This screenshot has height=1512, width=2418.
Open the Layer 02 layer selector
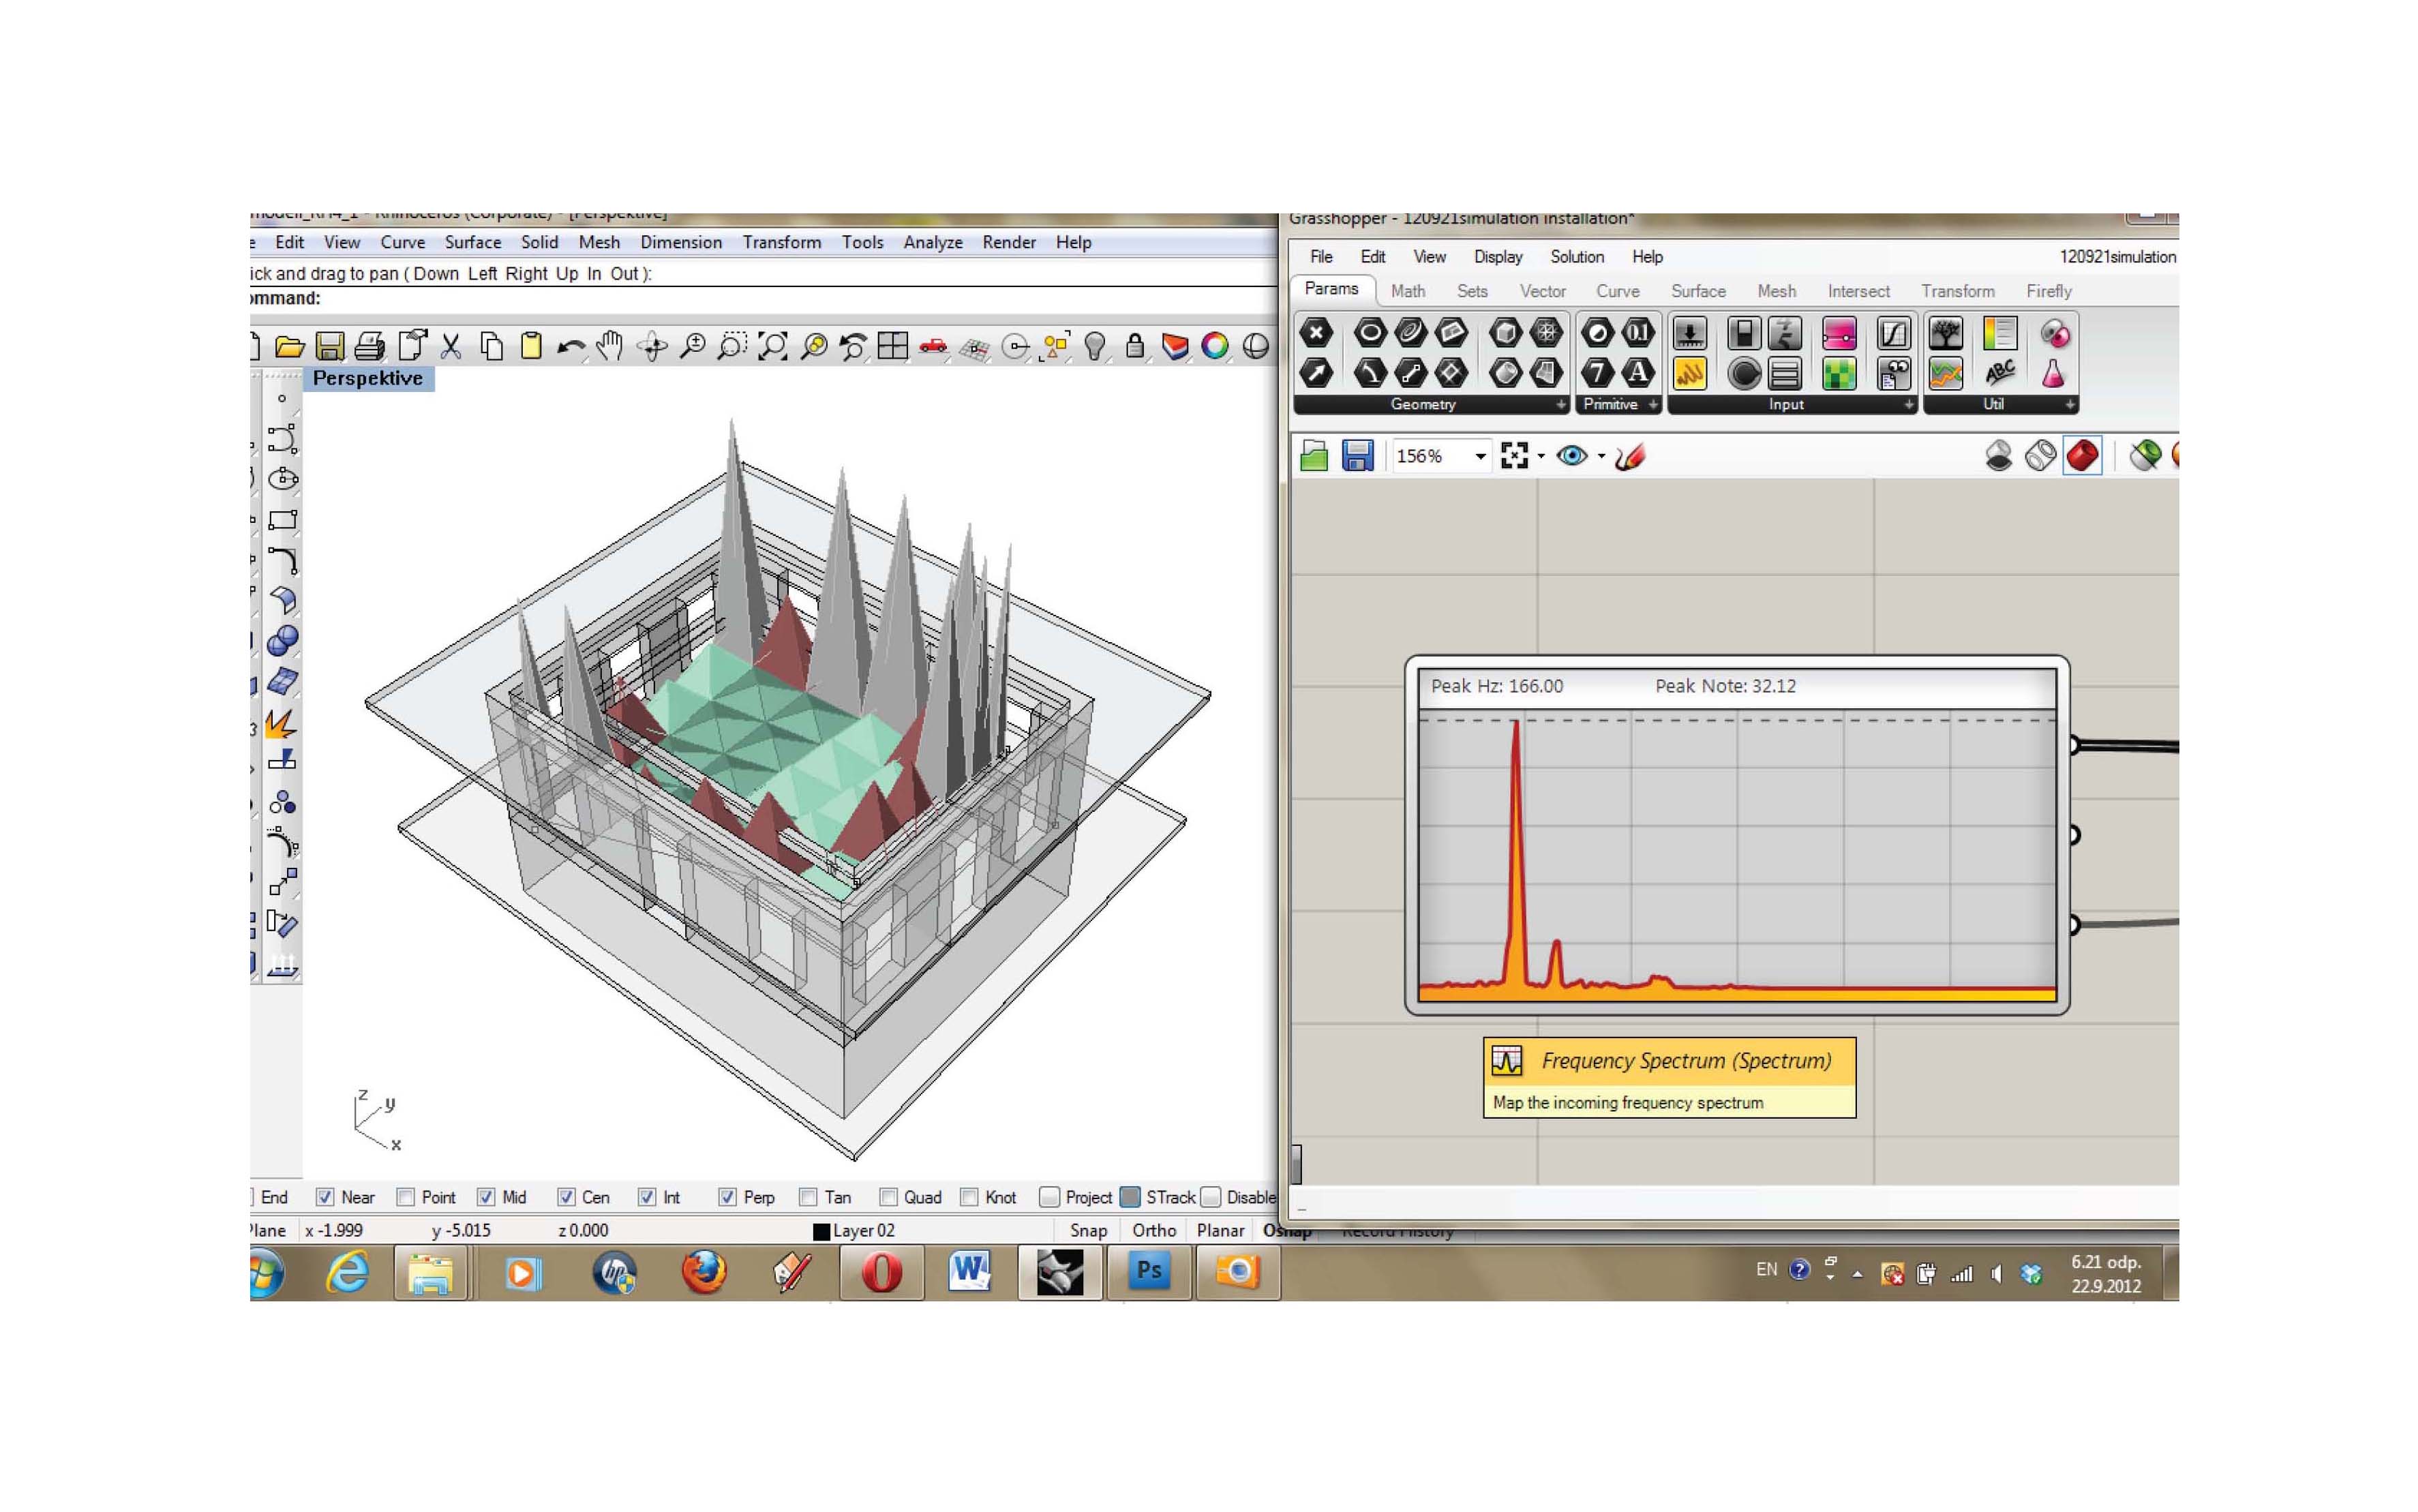854,1231
